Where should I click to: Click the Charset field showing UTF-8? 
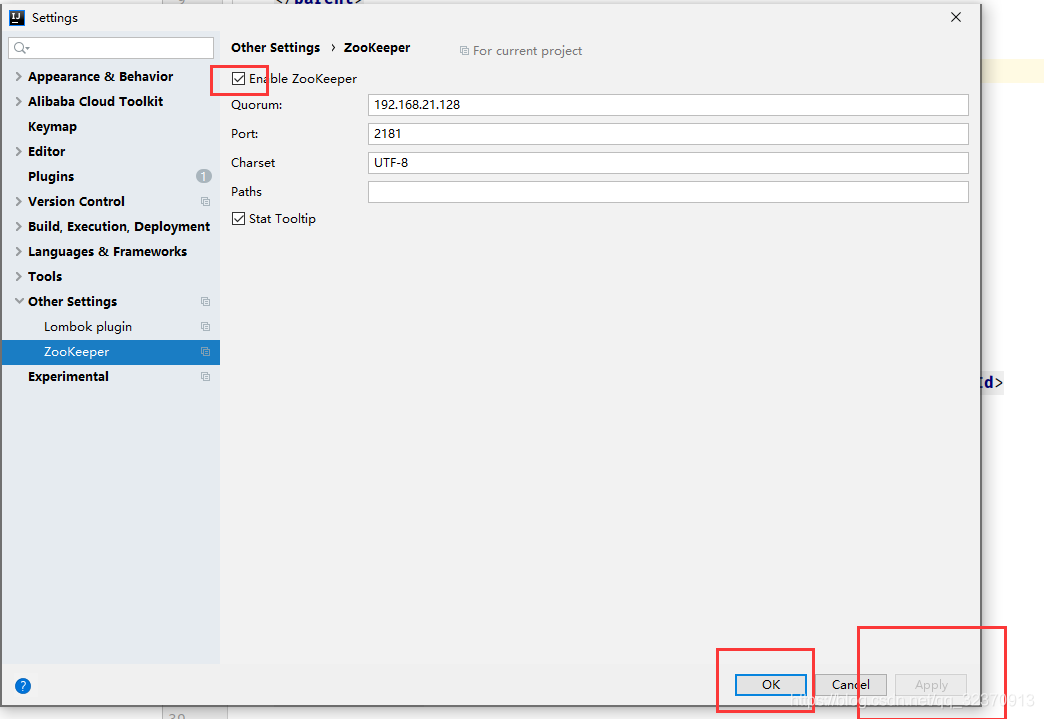[x=668, y=162]
